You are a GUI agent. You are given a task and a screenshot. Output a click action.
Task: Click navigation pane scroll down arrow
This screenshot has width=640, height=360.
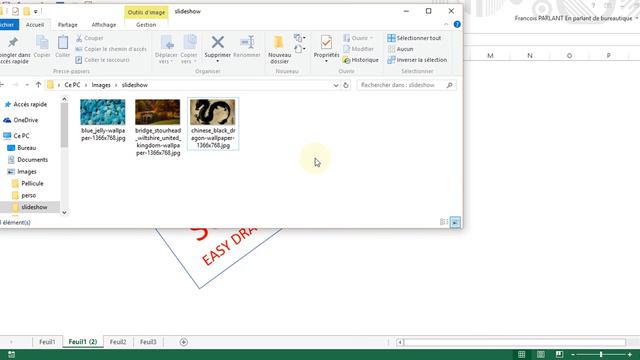point(64,212)
